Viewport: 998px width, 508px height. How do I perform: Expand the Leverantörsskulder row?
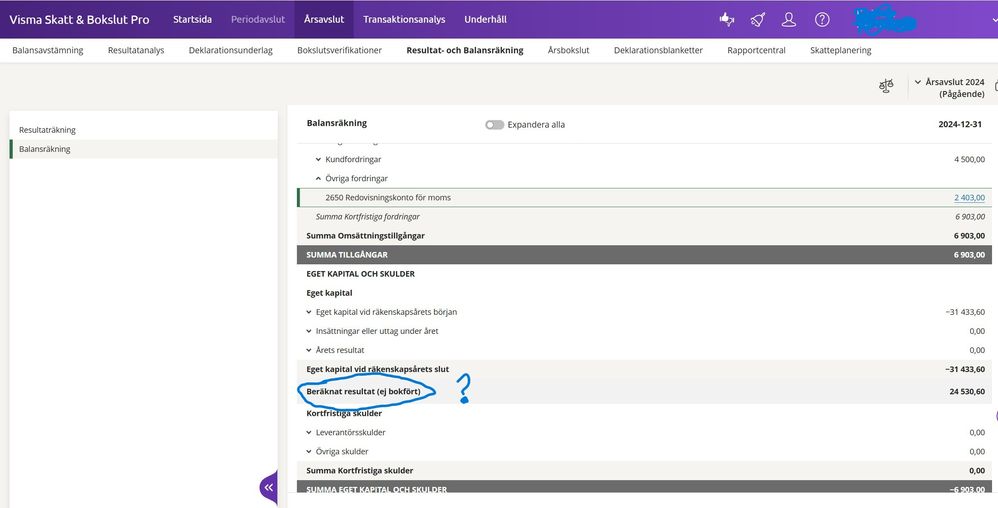310,433
